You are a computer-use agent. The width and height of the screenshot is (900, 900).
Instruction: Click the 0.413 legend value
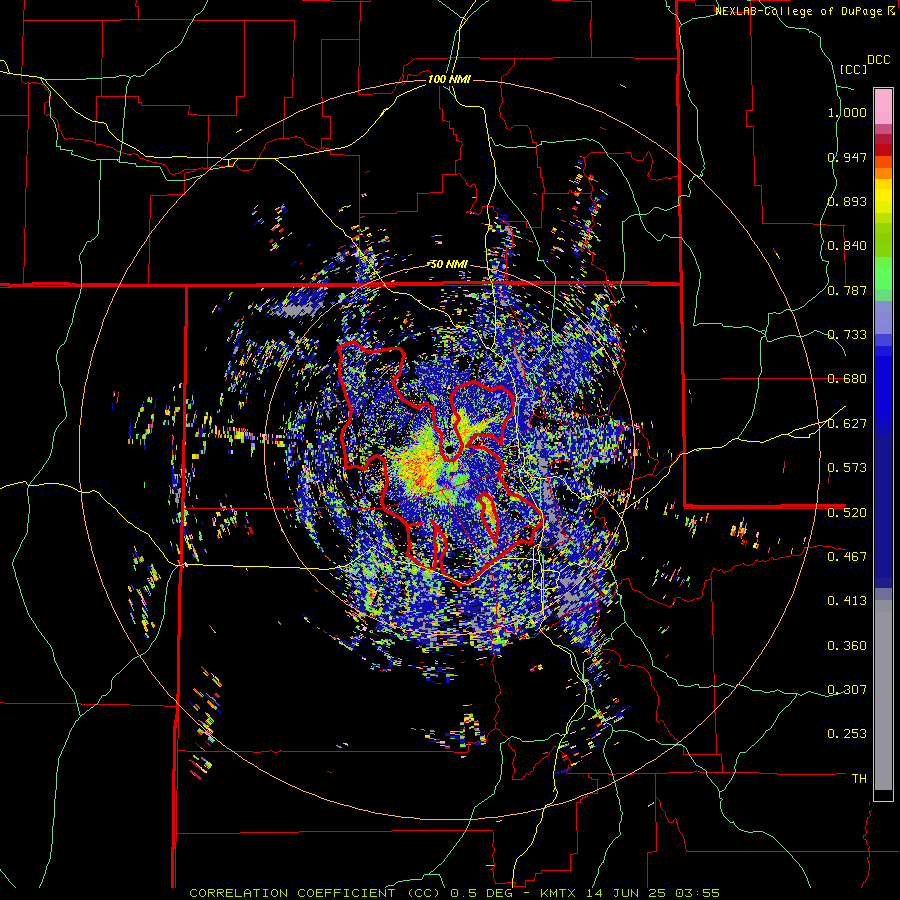tap(847, 601)
